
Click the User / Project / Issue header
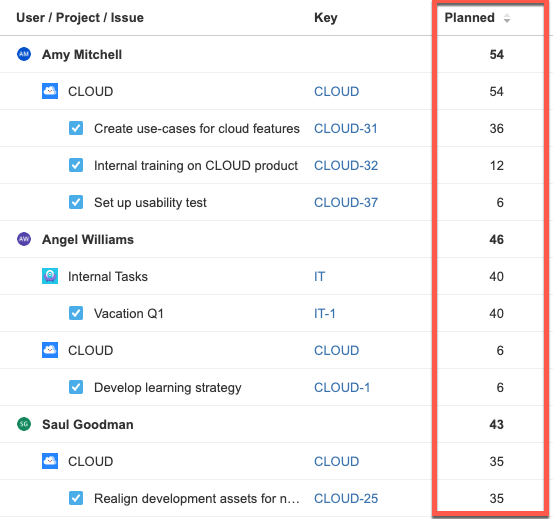[80, 18]
